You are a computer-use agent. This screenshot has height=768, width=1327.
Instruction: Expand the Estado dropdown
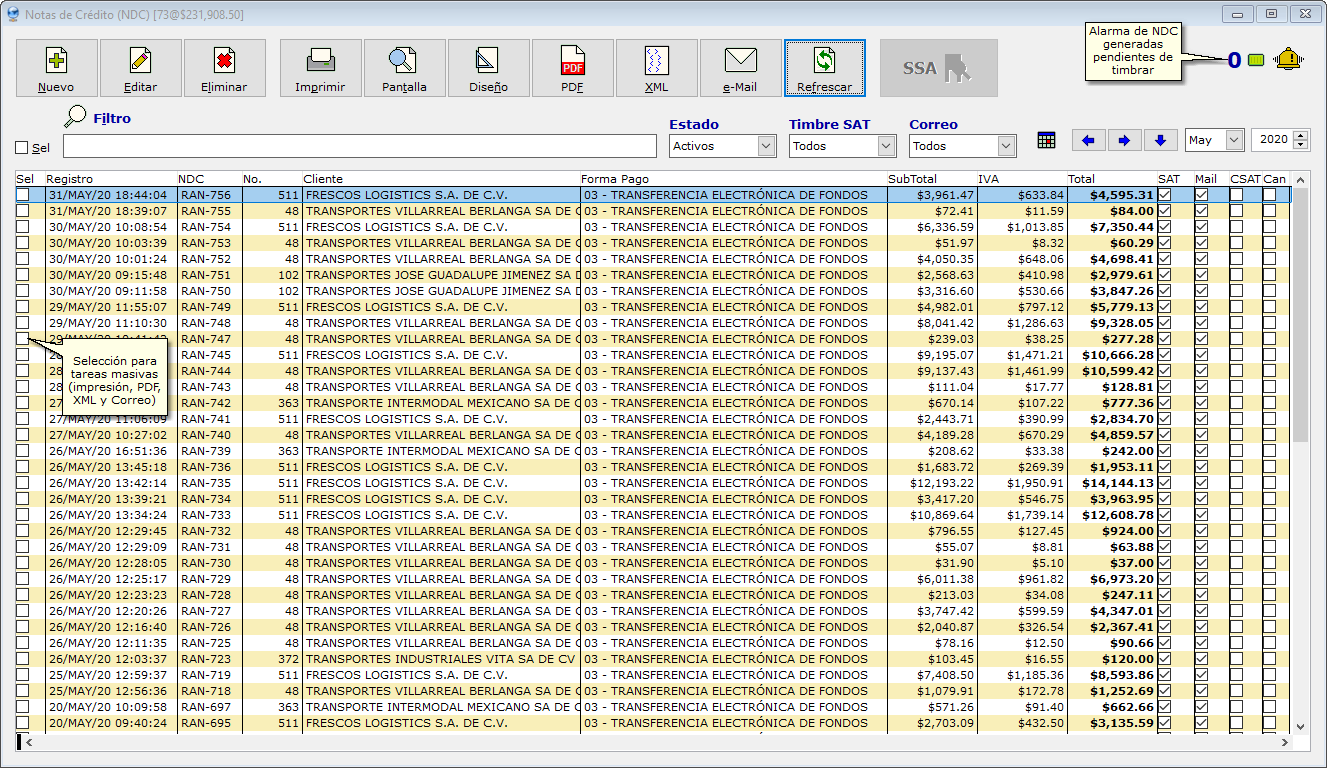[766, 146]
